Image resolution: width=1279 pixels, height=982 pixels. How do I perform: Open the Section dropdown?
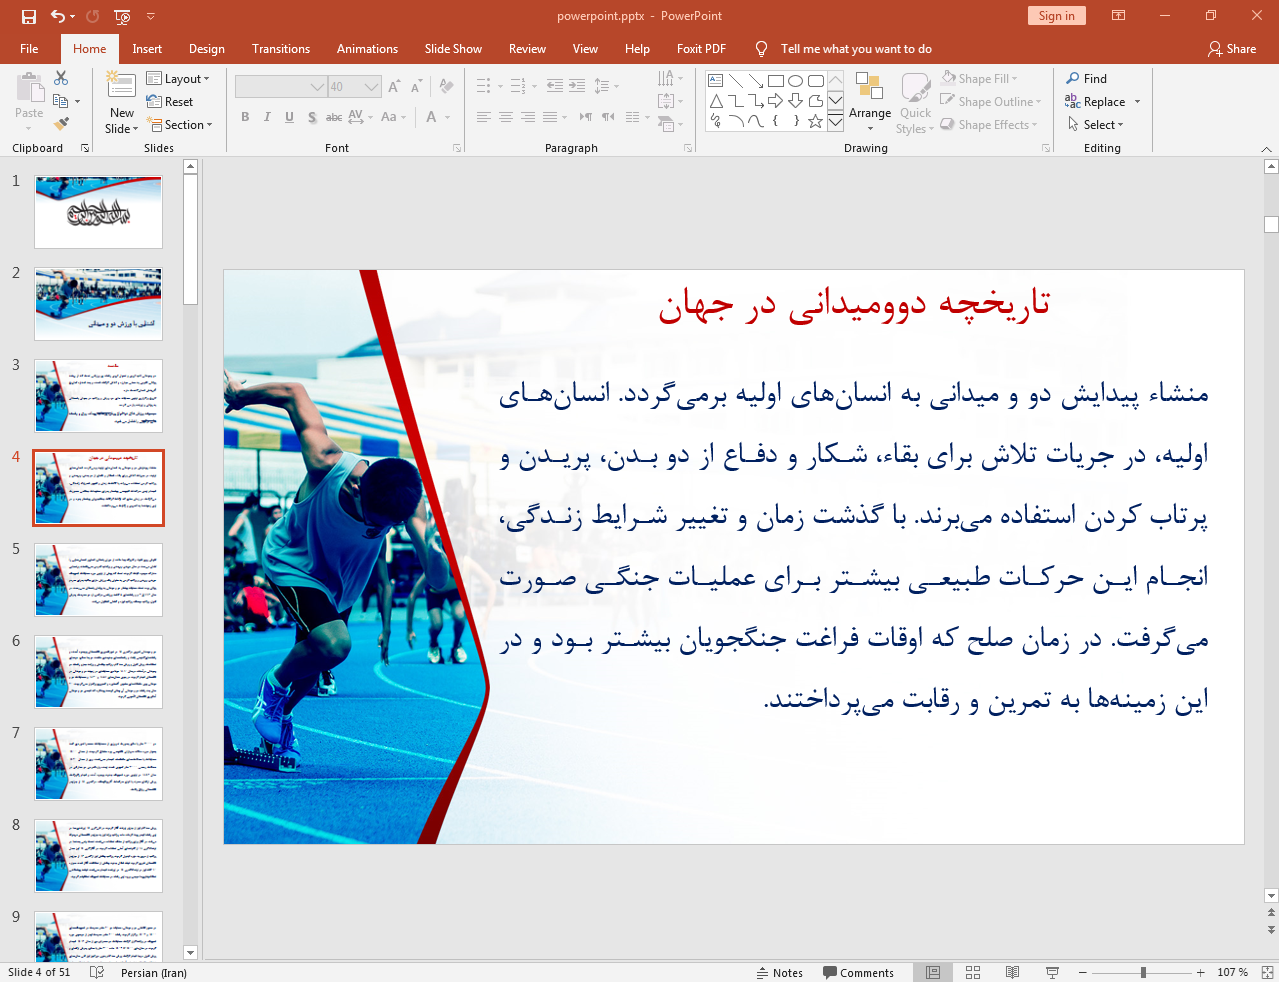pos(180,125)
